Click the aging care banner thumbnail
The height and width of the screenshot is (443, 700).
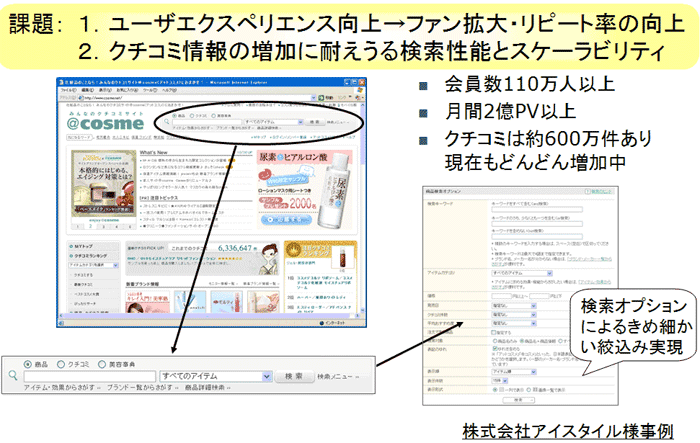(104, 183)
